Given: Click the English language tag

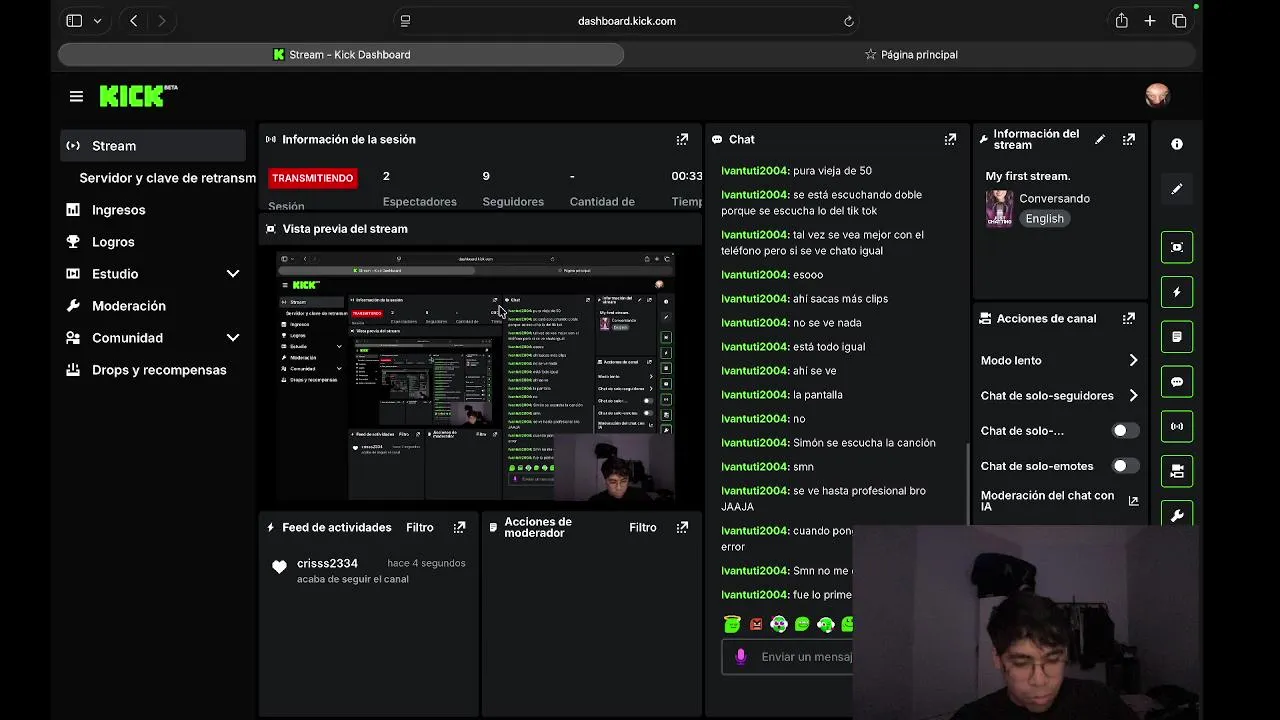Looking at the screenshot, I should tap(1044, 219).
